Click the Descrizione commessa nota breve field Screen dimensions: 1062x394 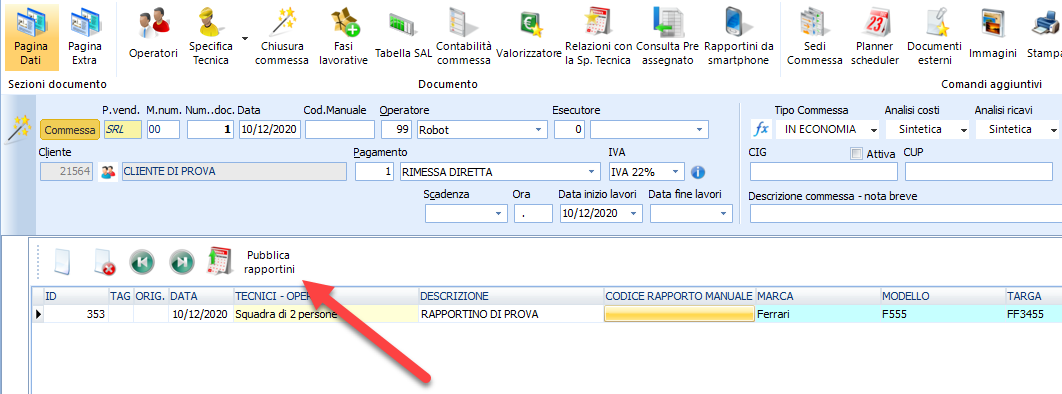(x=906, y=213)
